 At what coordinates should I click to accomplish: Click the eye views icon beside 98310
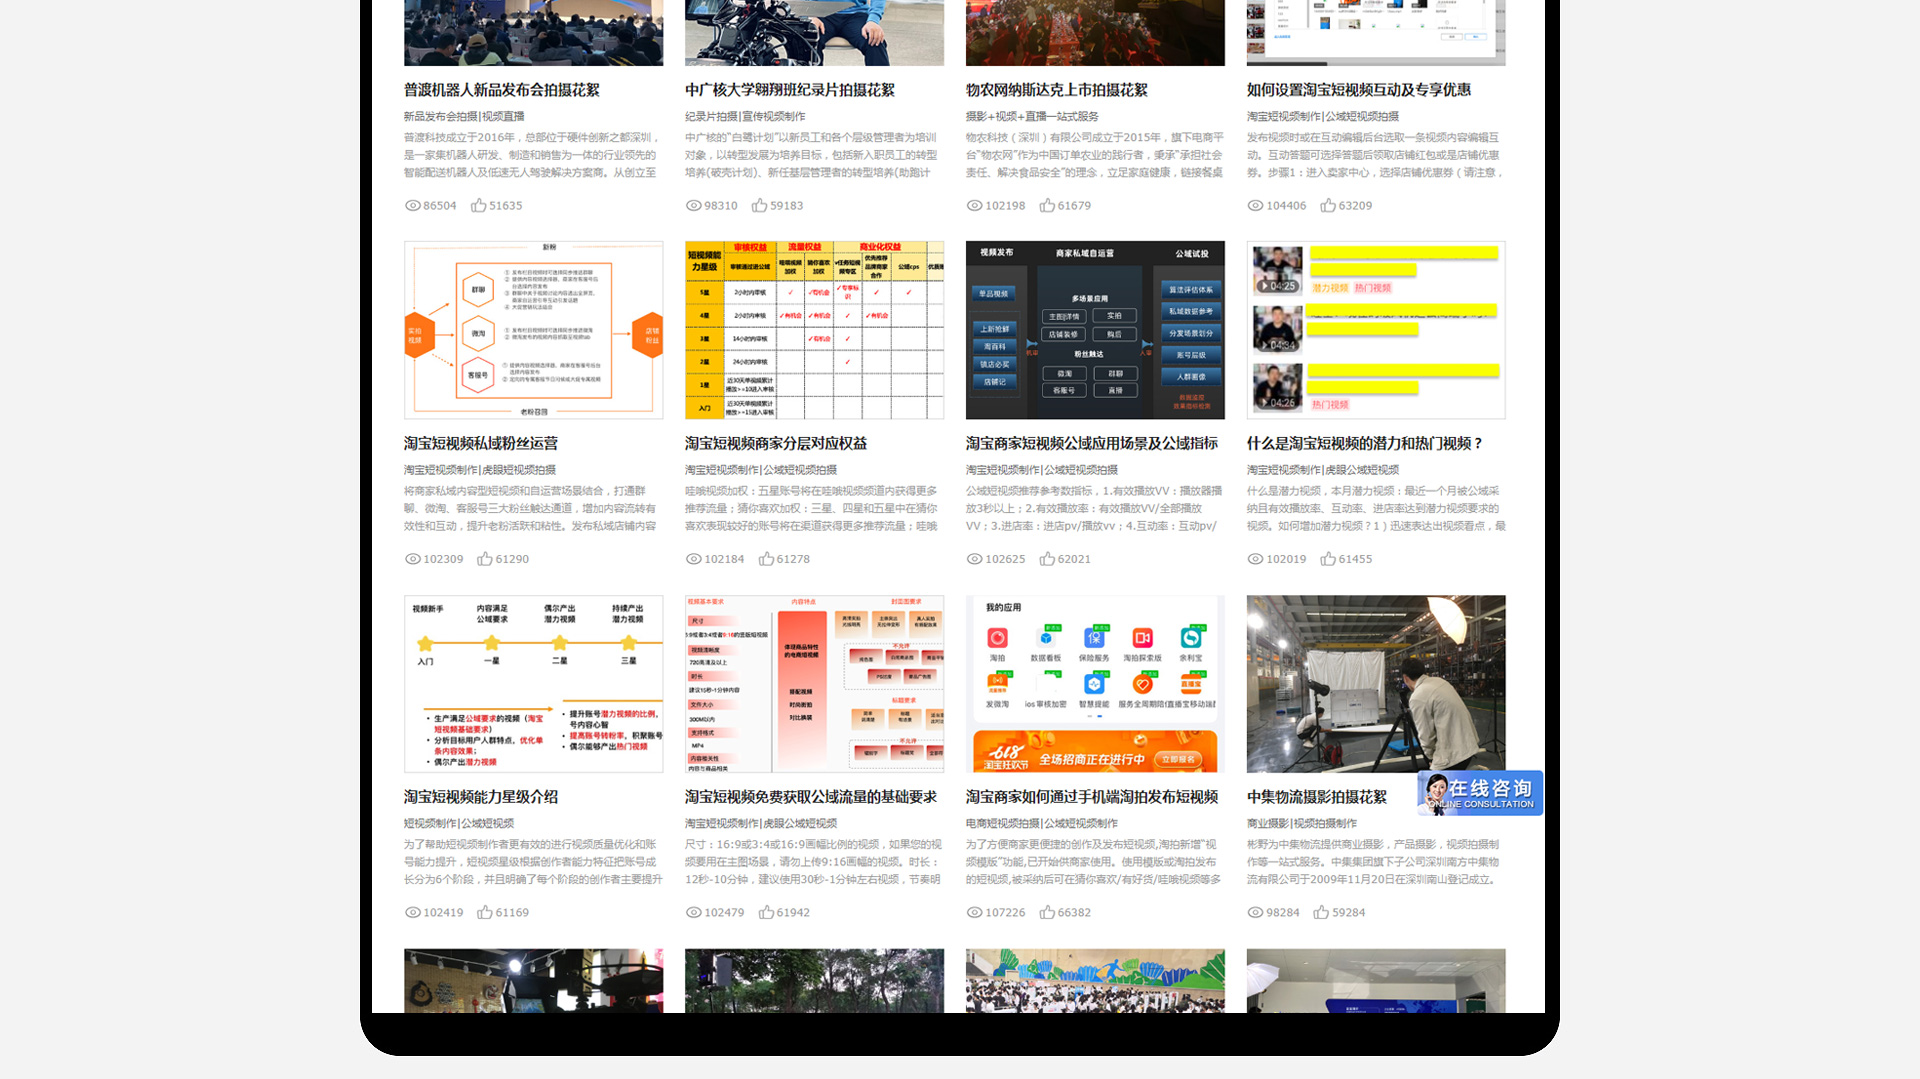(693, 205)
